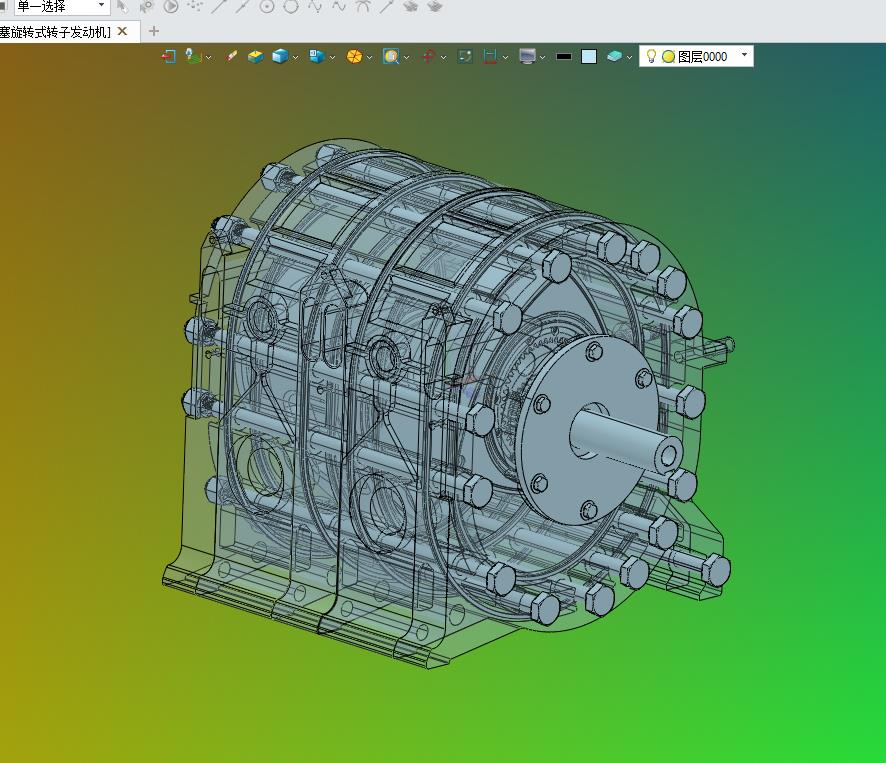Click the blue cube view icon

tap(280, 57)
